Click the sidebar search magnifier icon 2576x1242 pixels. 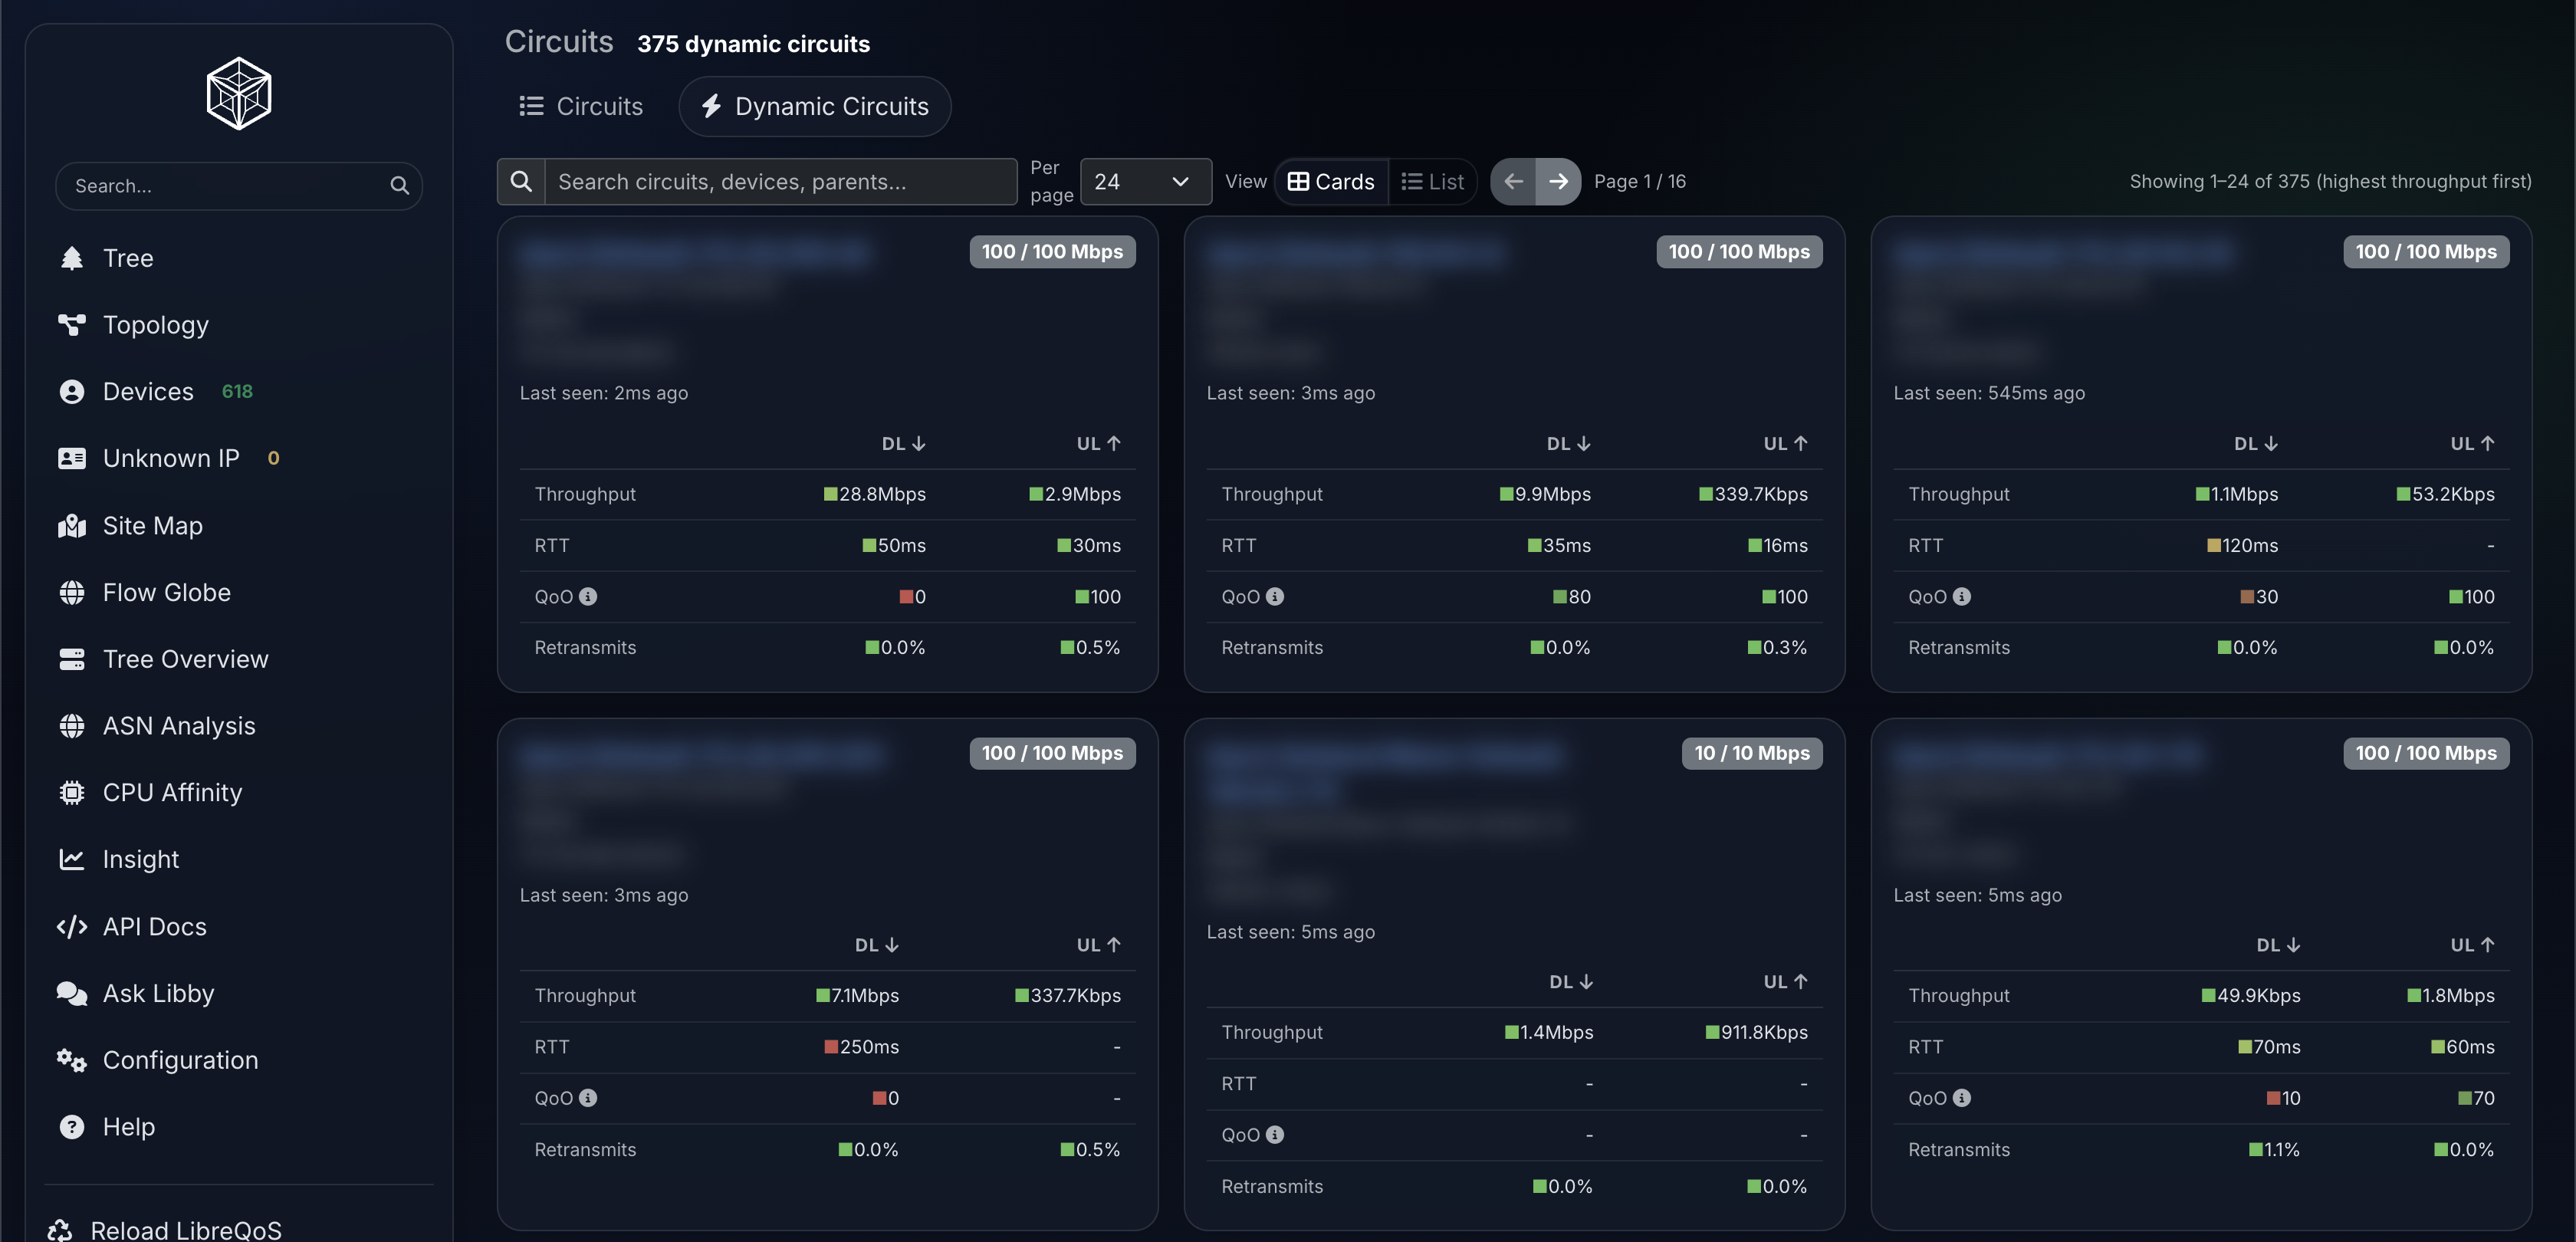399,185
